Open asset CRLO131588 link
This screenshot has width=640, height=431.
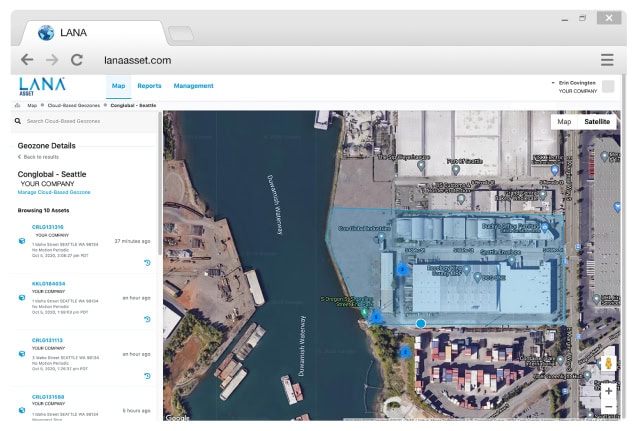click(x=48, y=397)
